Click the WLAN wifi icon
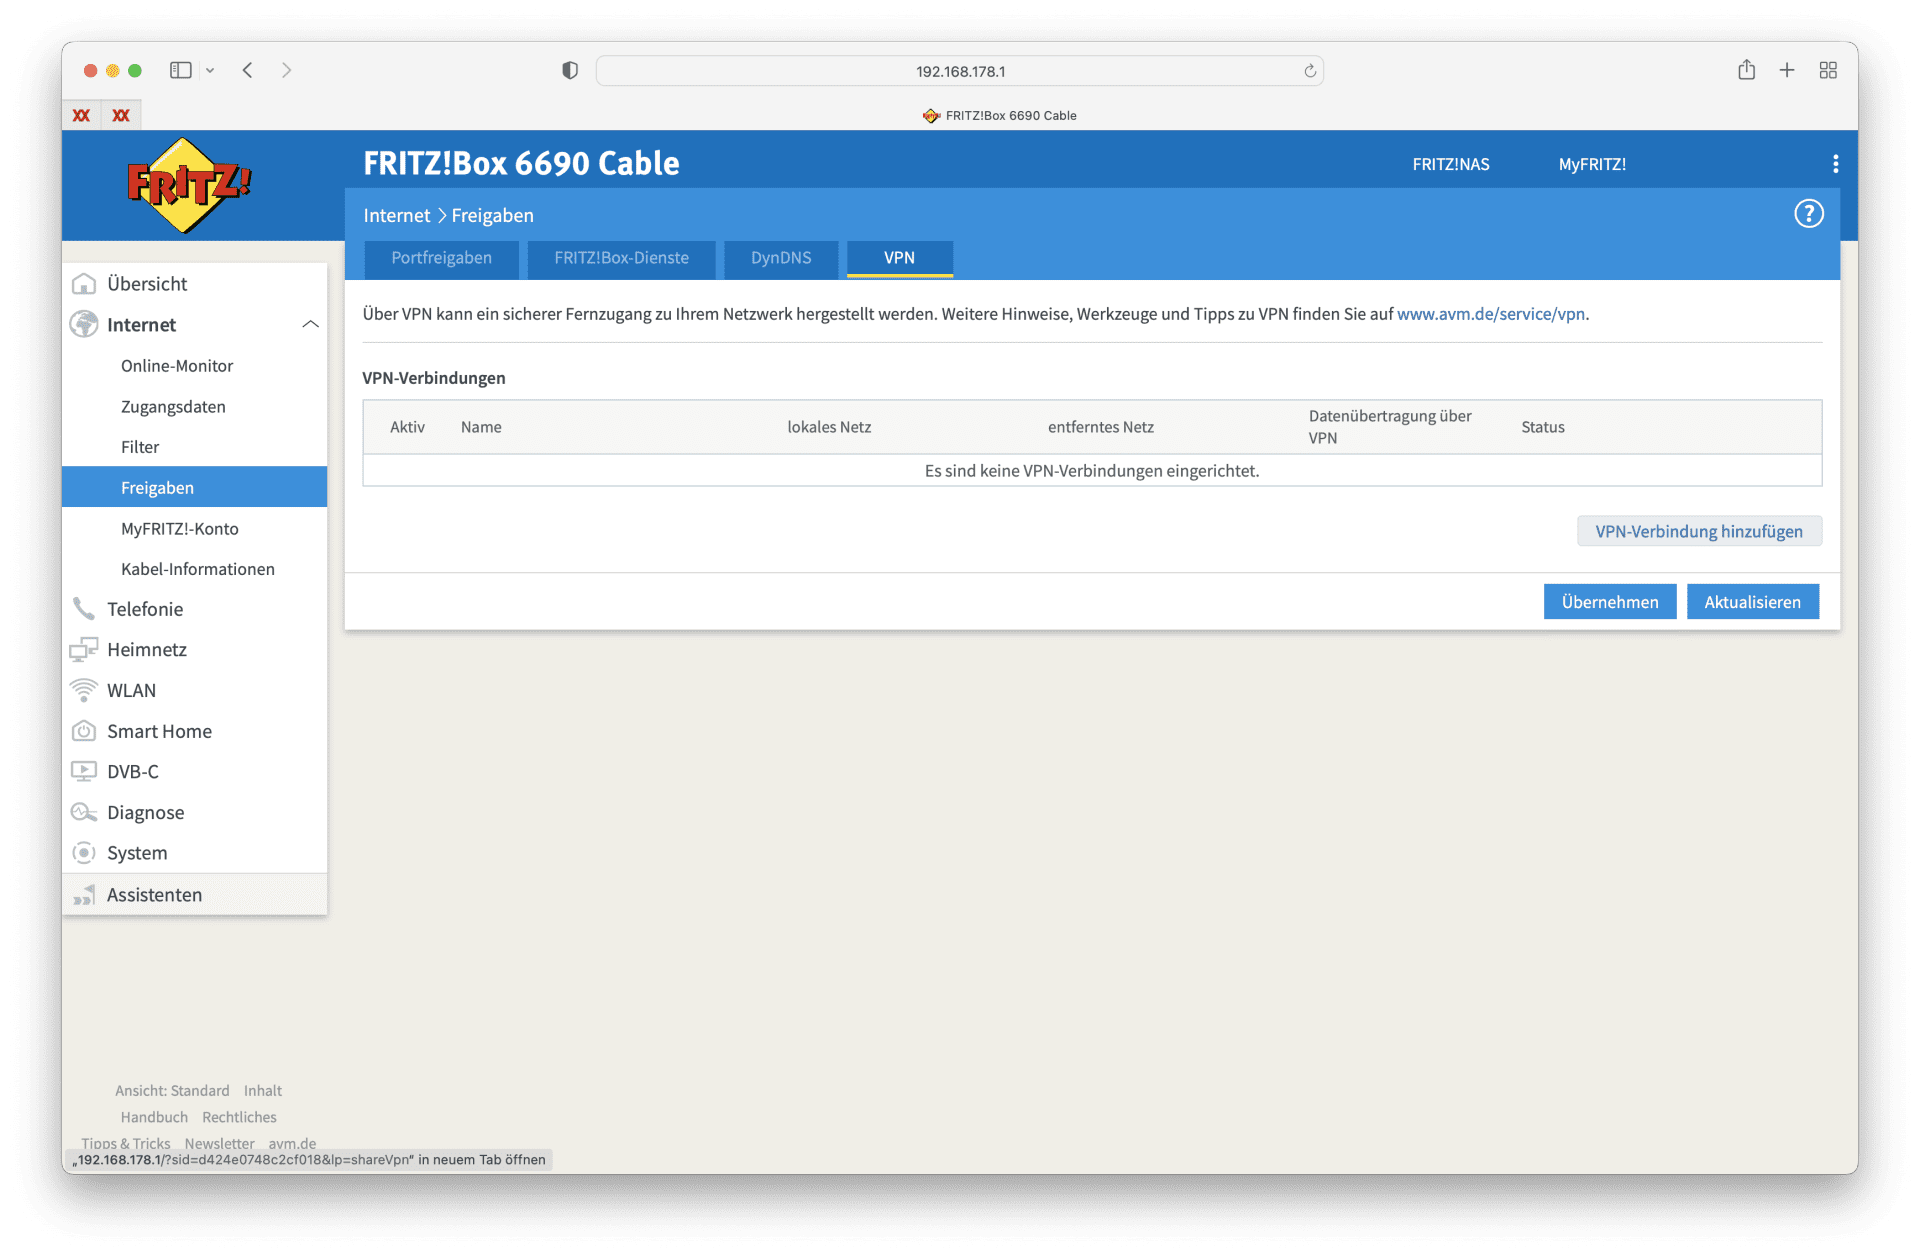Screen dimensions: 1920x1256 pos(84,691)
